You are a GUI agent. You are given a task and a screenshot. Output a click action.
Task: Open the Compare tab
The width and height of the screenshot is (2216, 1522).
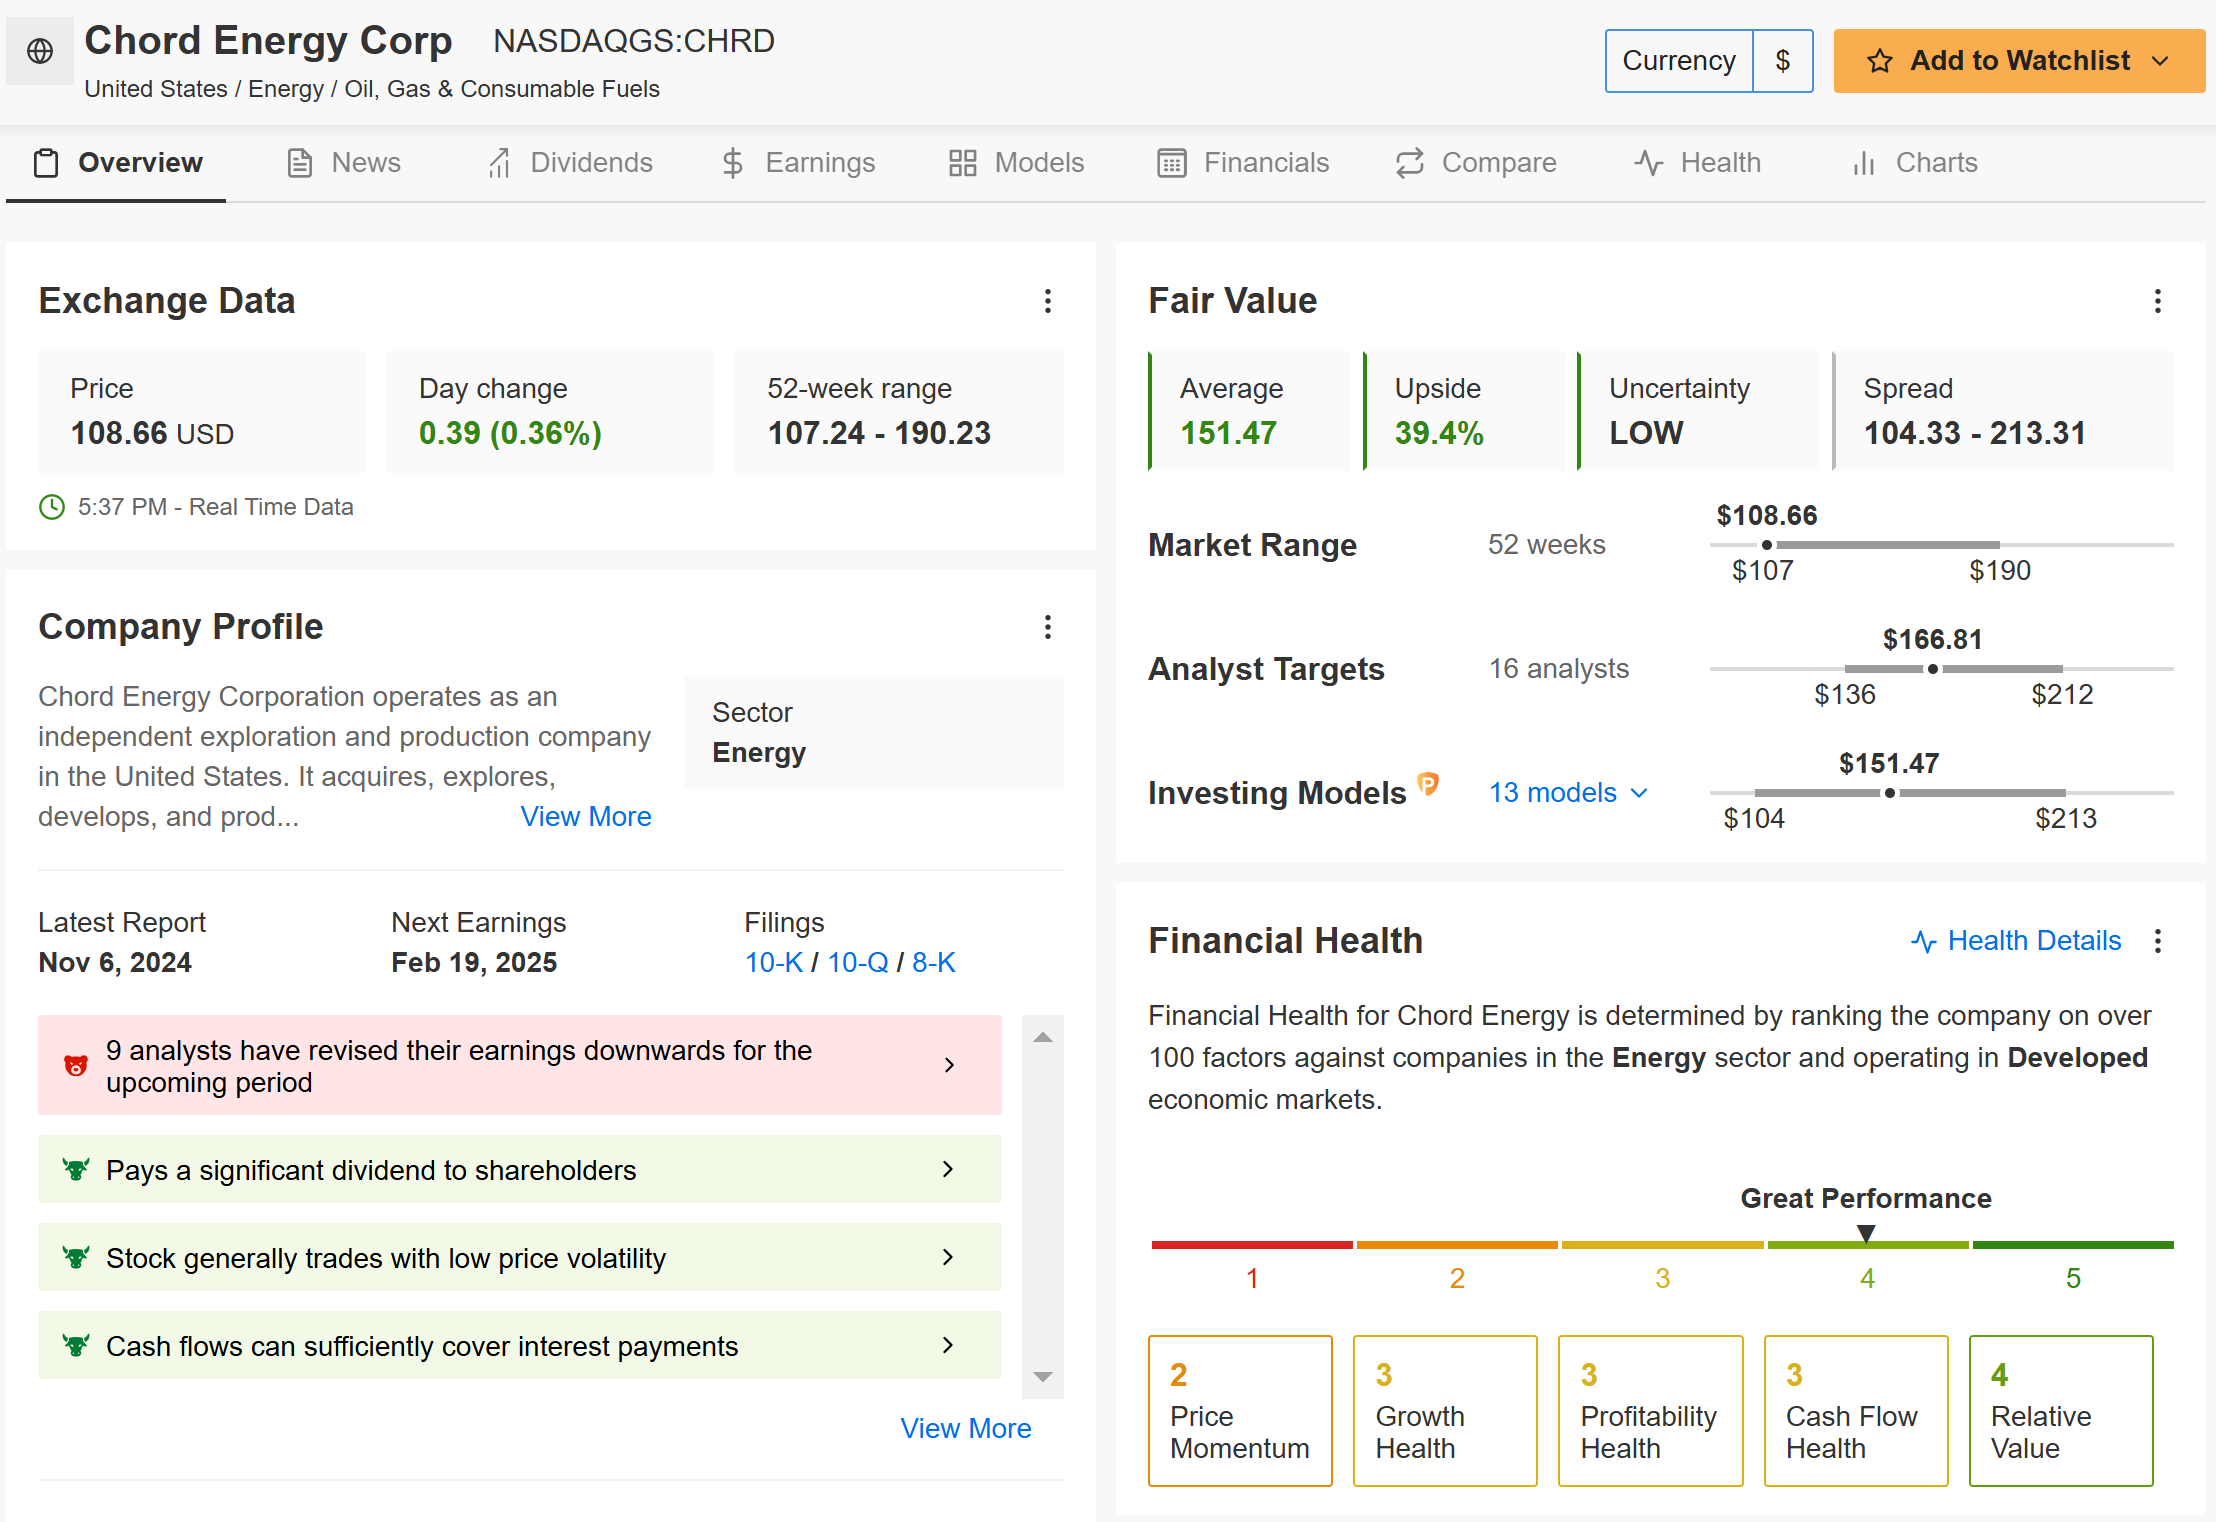point(1476,163)
